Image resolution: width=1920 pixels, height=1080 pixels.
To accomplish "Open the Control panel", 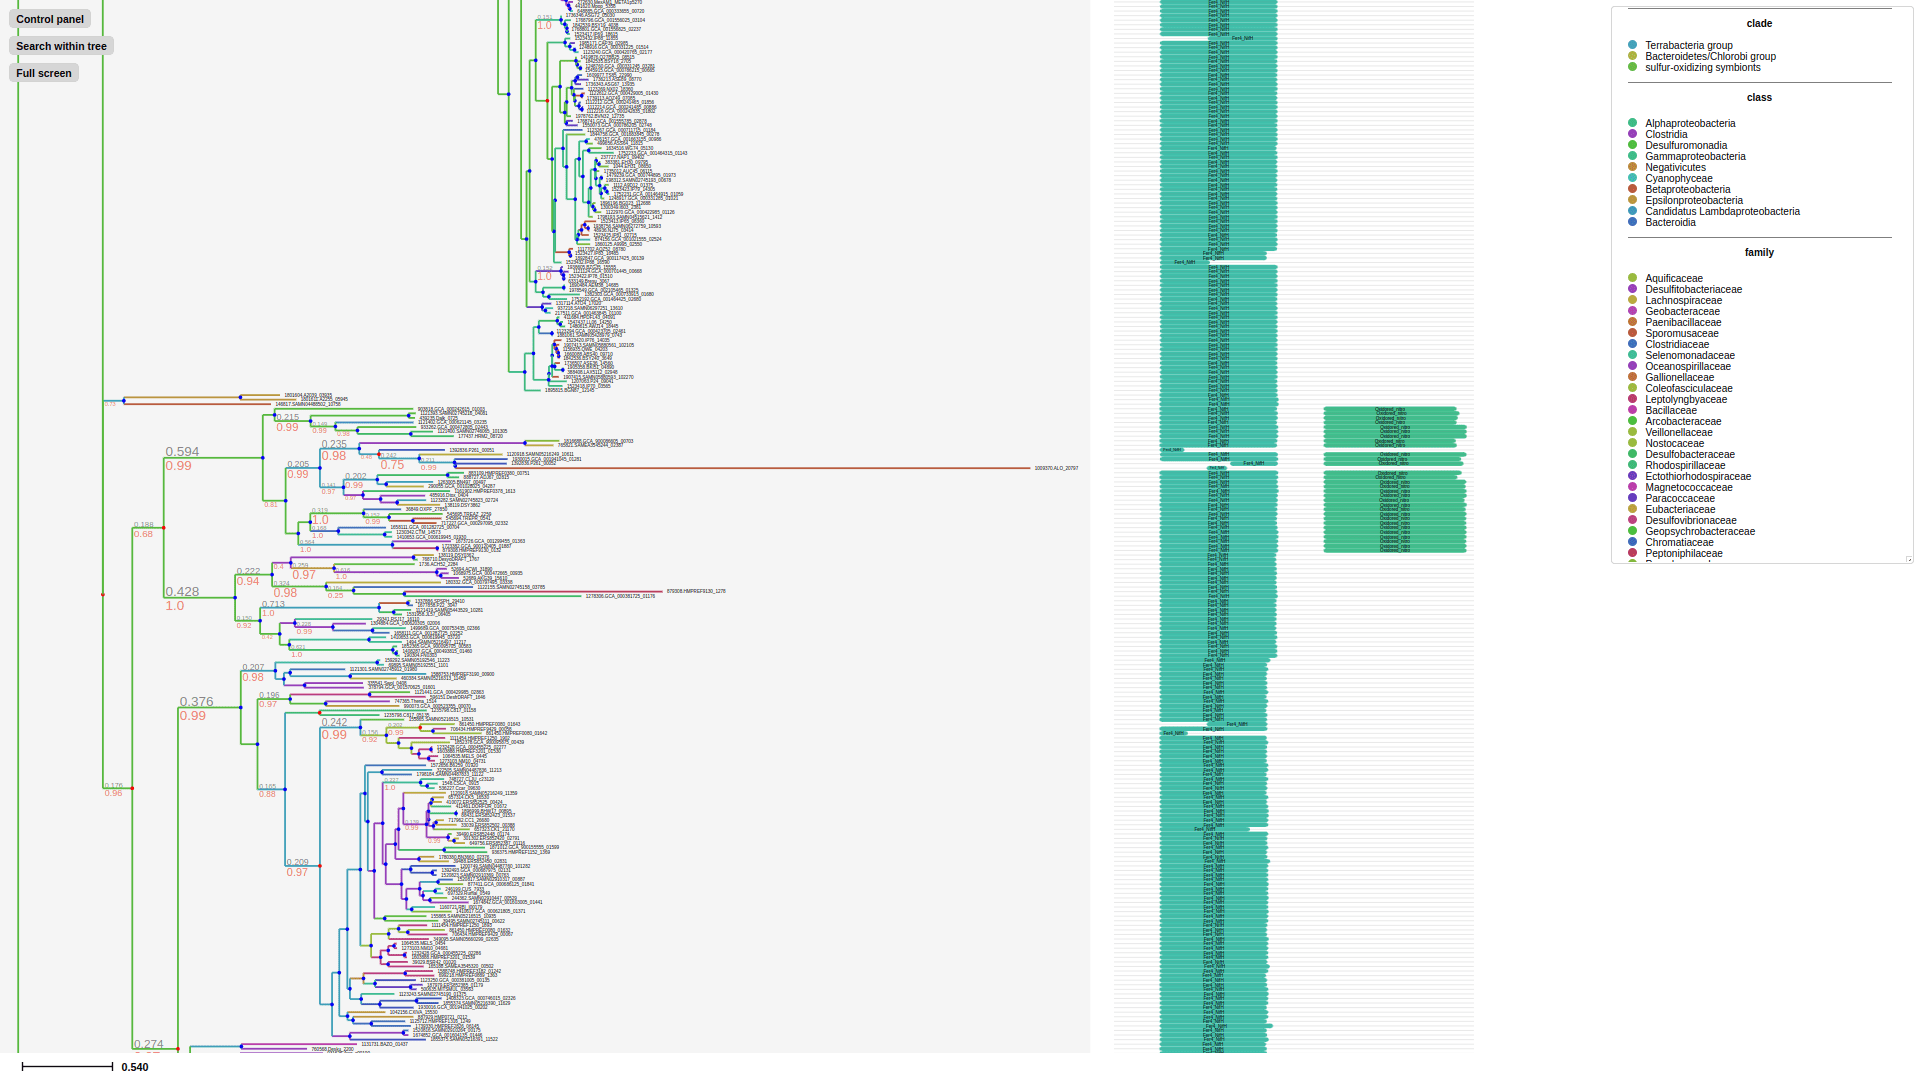I will tap(50, 19).
